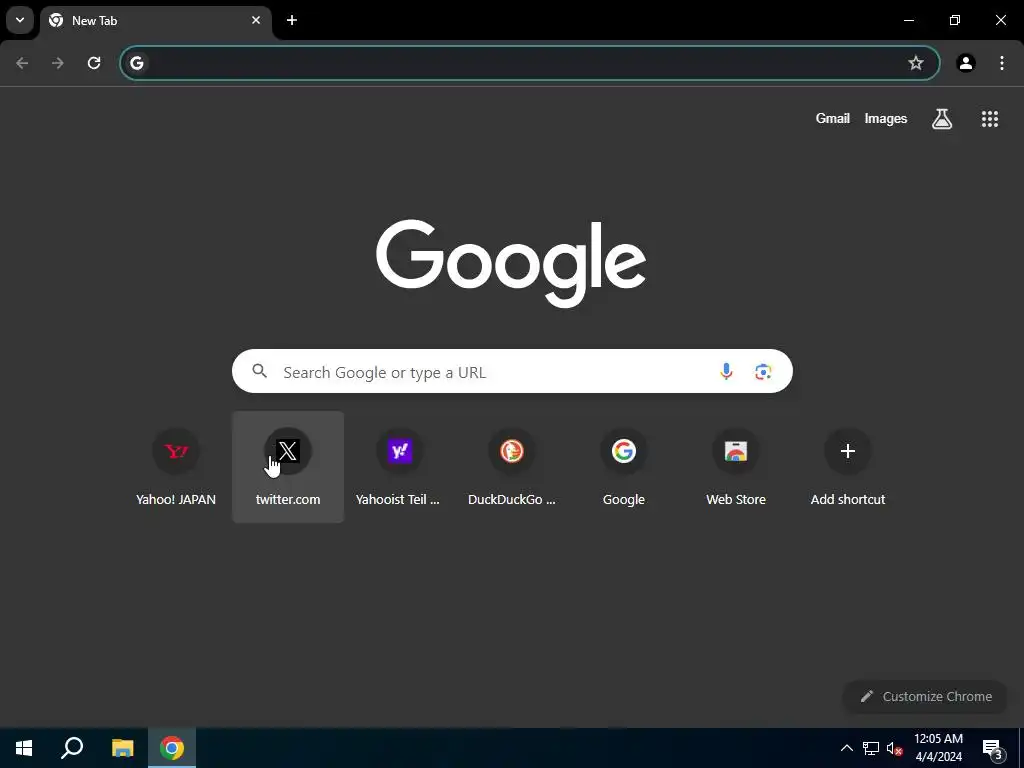Focus the Search Google or type a URL box
This screenshot has height=768, width=1024.
point(512,371)
